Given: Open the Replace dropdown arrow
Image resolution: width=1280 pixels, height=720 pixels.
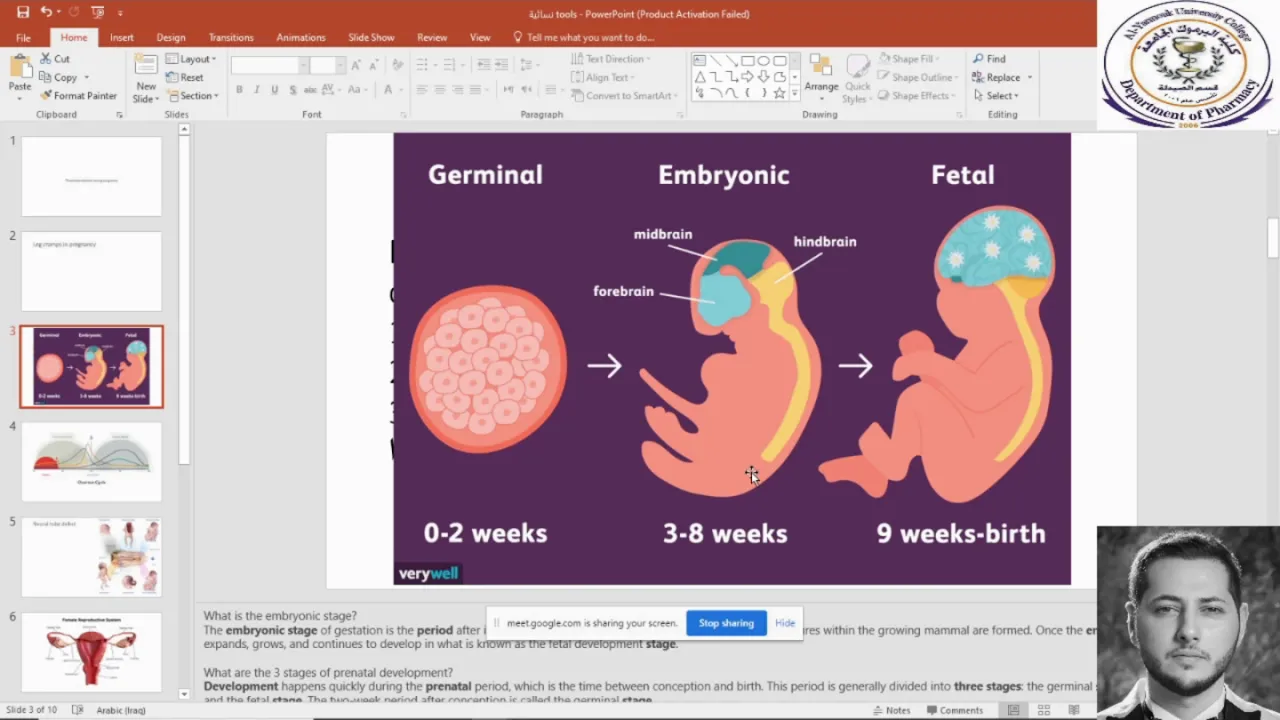Looking at the screenshot, I should click(x=1029, y=78).
